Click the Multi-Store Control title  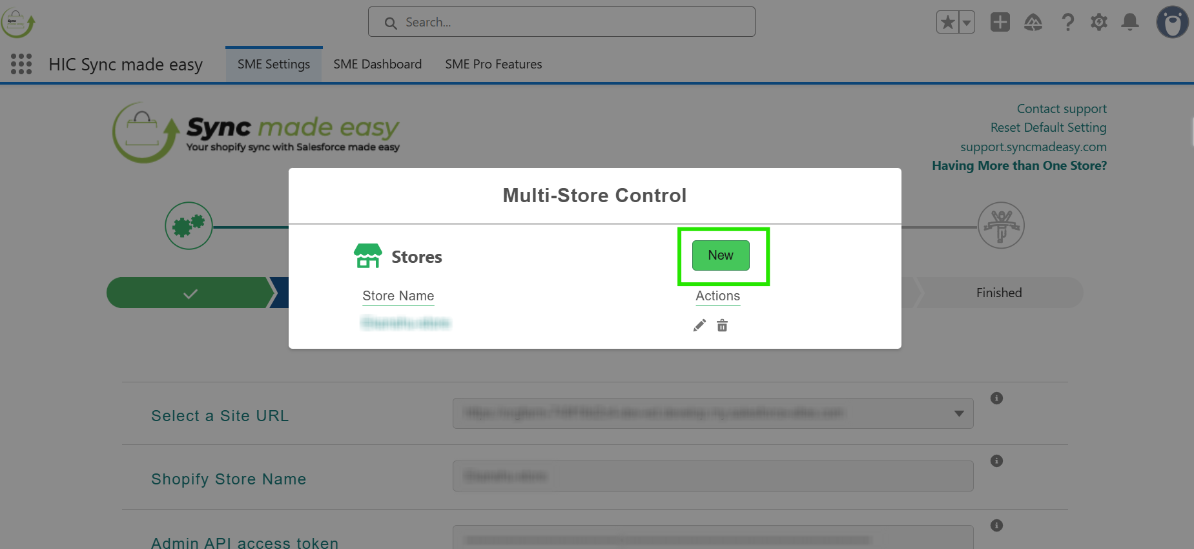595,196
